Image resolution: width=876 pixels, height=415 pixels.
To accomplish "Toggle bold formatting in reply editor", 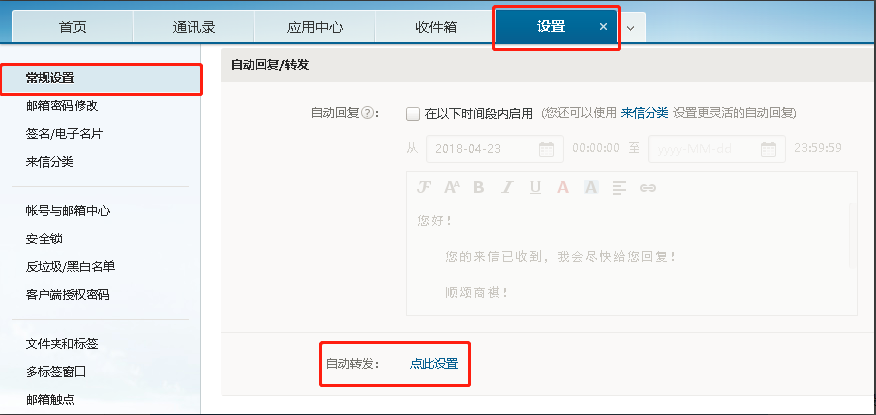I will point(478,187).
